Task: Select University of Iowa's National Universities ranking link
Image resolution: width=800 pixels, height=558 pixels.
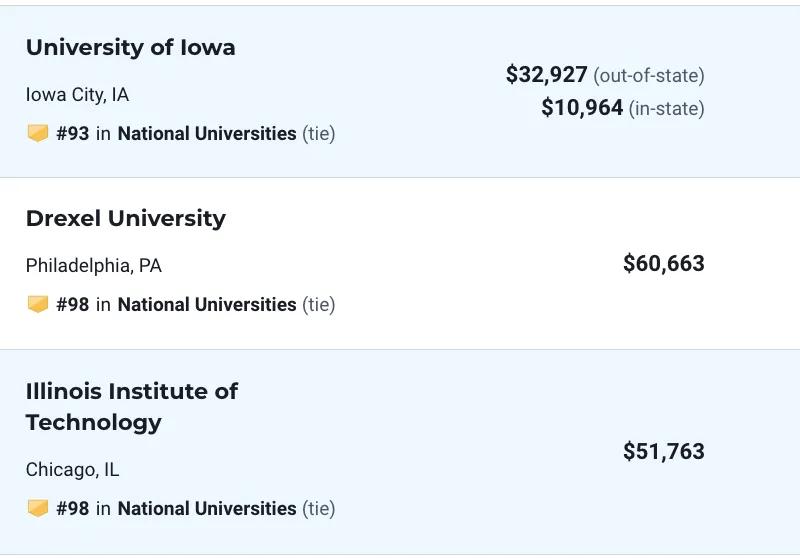Action: tap(207, 134)
